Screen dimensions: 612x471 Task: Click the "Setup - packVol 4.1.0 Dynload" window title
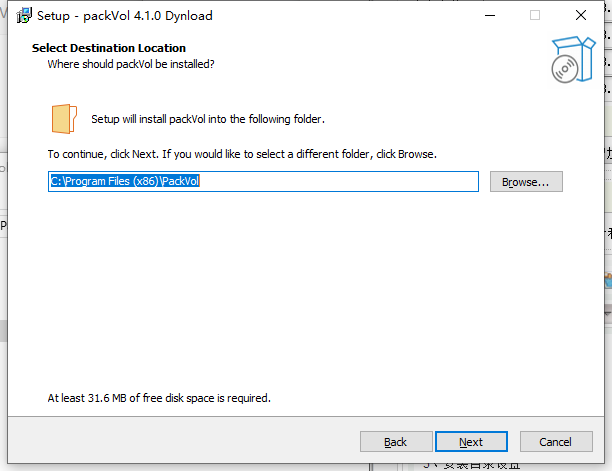tap(125, 16)
